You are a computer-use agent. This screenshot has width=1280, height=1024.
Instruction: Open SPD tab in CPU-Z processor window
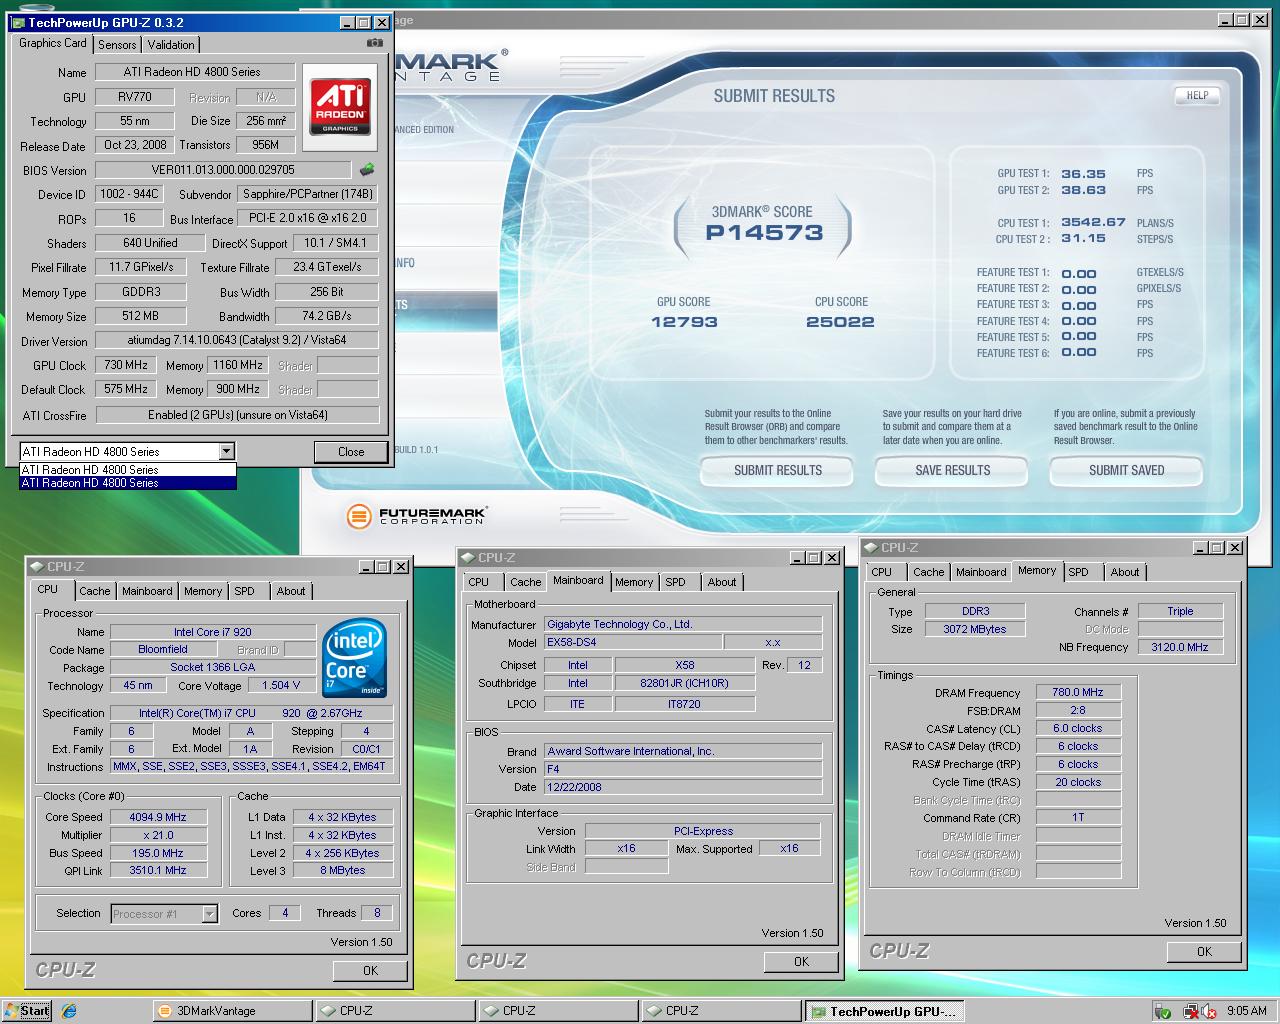pos(244,591)
